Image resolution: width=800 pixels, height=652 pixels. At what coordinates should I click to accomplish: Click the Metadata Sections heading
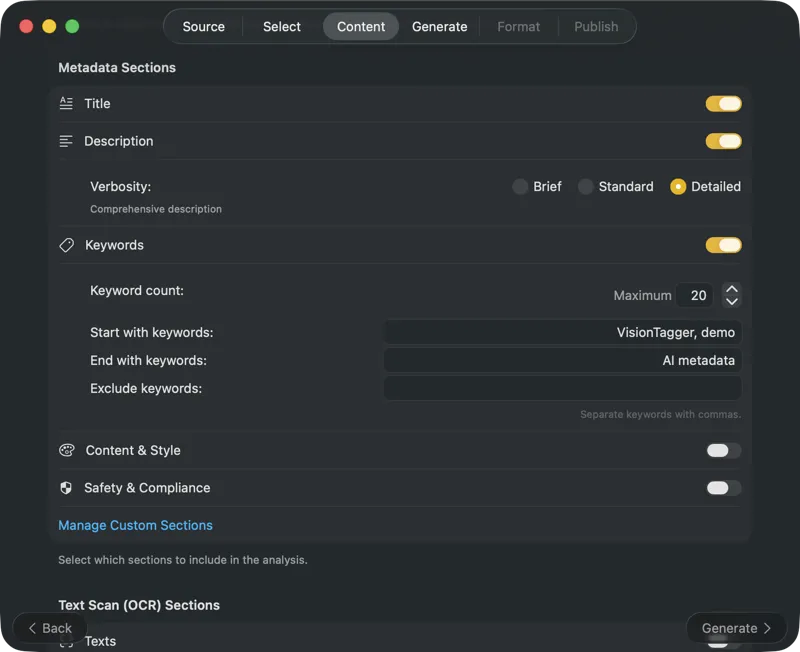coord(117,68)
